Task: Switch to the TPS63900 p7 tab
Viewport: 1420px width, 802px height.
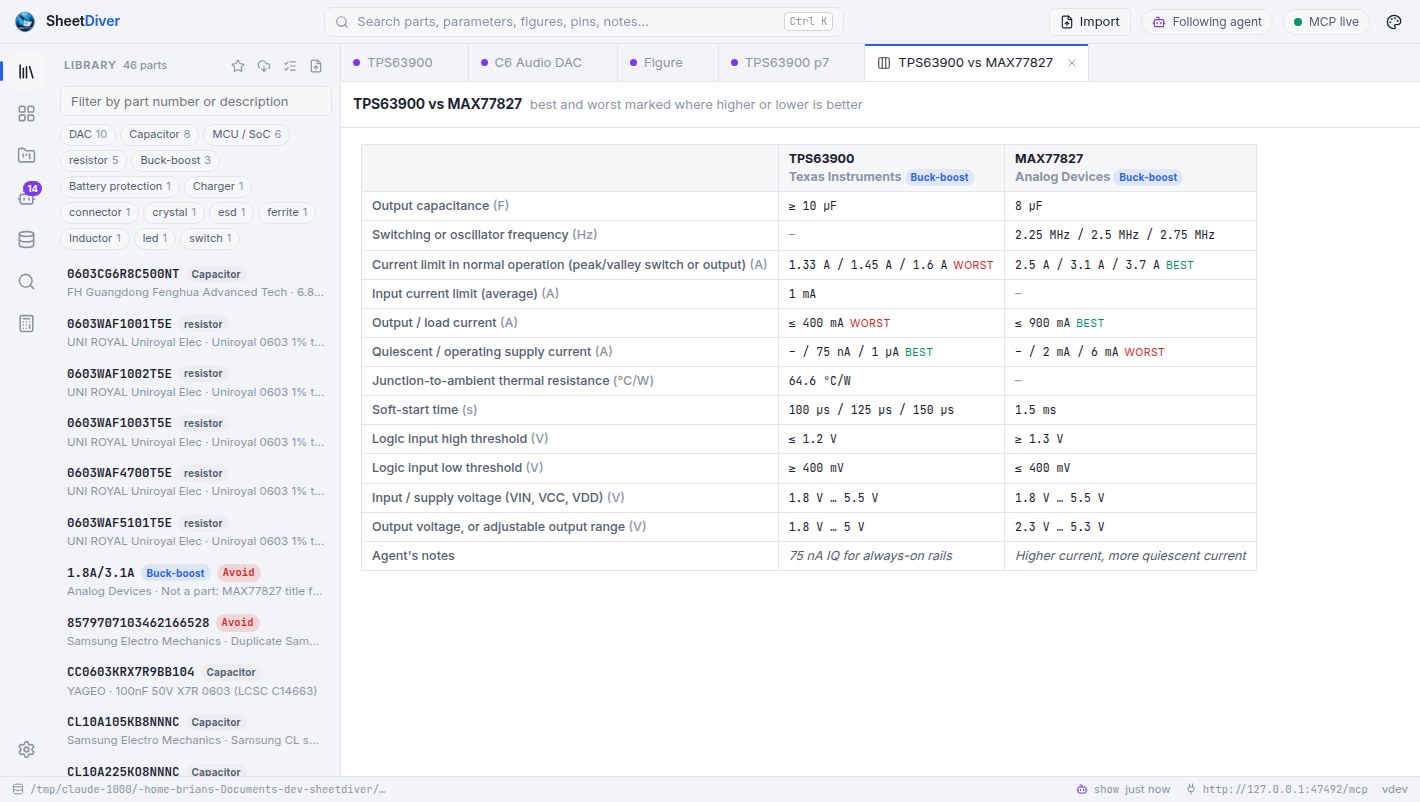Action: [791, 63]
